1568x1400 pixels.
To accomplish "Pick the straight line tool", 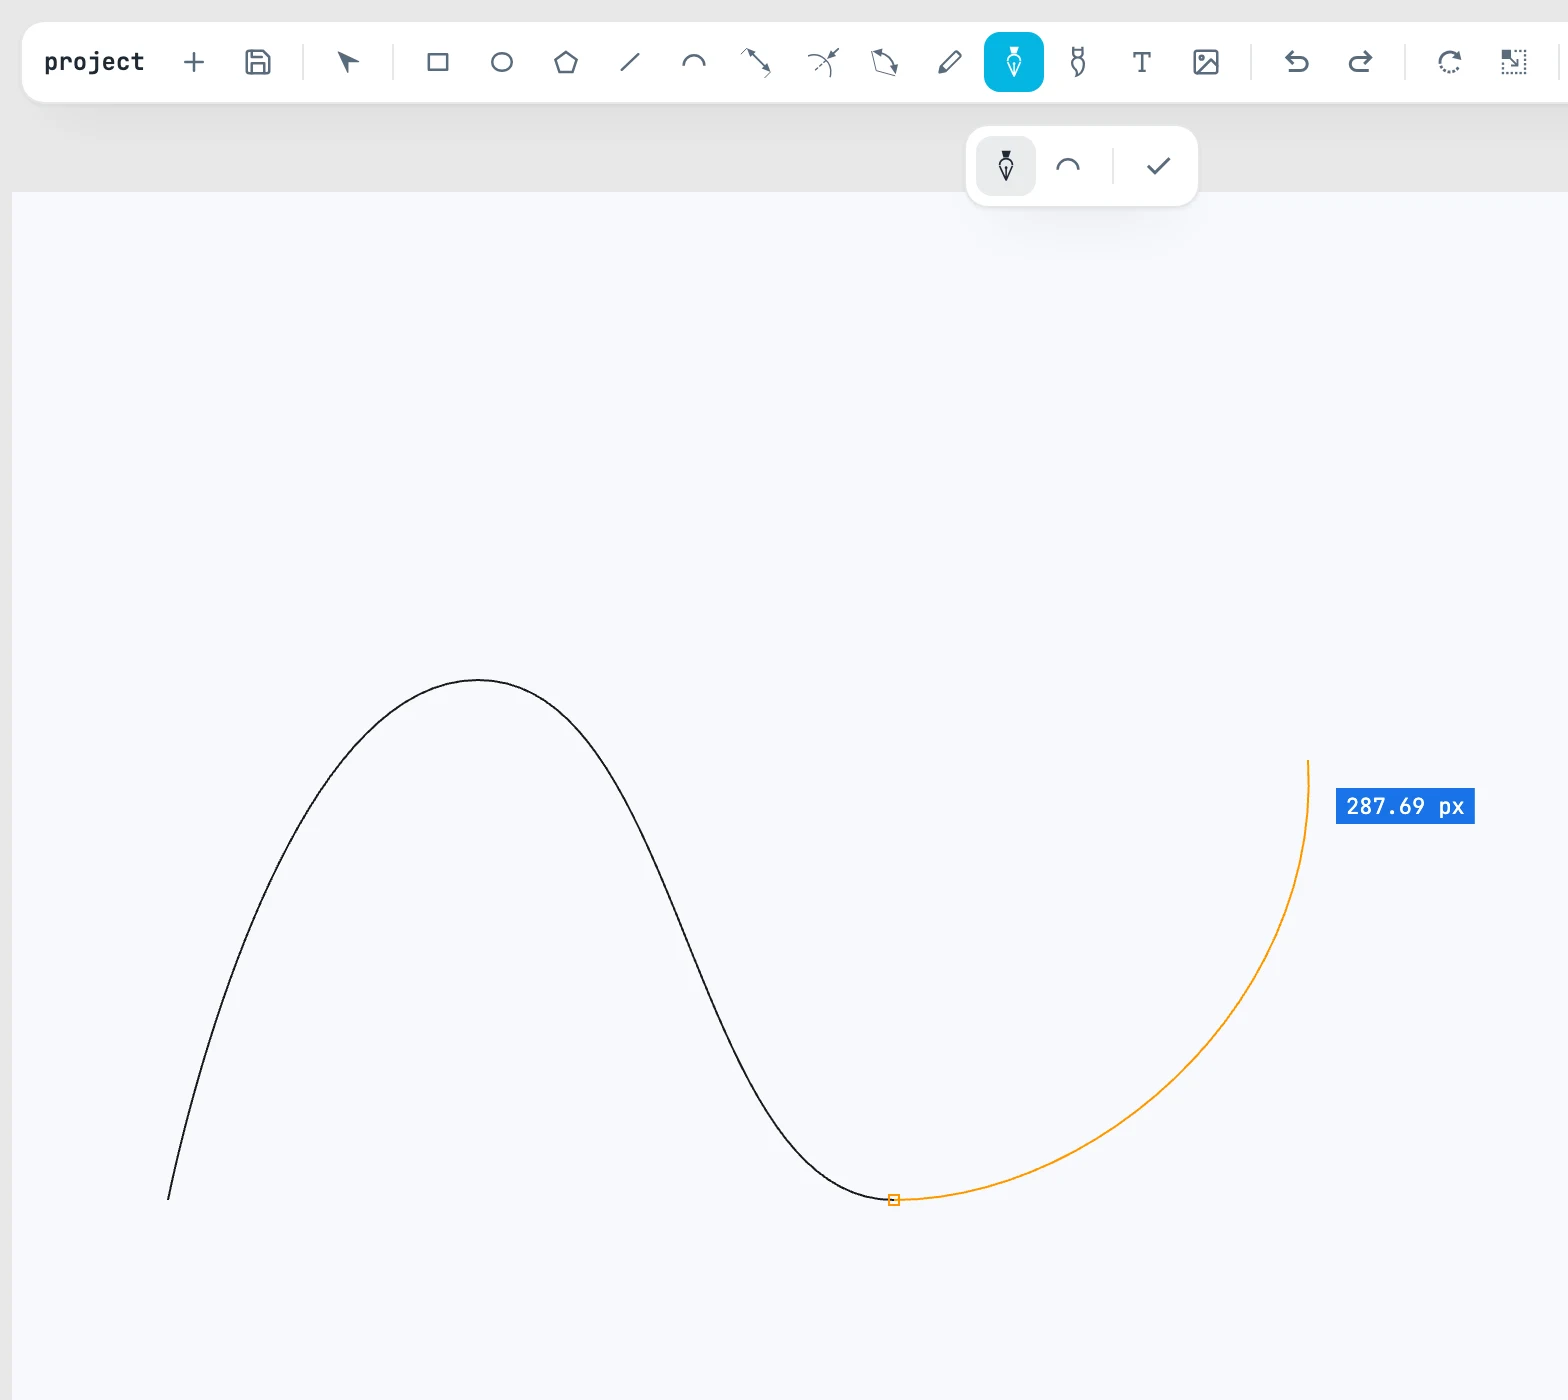I will tap(630, 62).
